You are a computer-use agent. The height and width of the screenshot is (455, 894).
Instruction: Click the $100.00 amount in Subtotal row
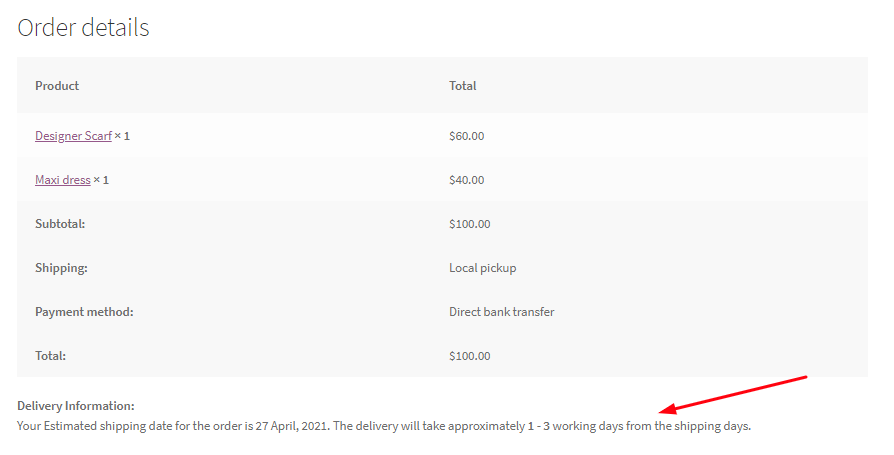pos(469,224)
